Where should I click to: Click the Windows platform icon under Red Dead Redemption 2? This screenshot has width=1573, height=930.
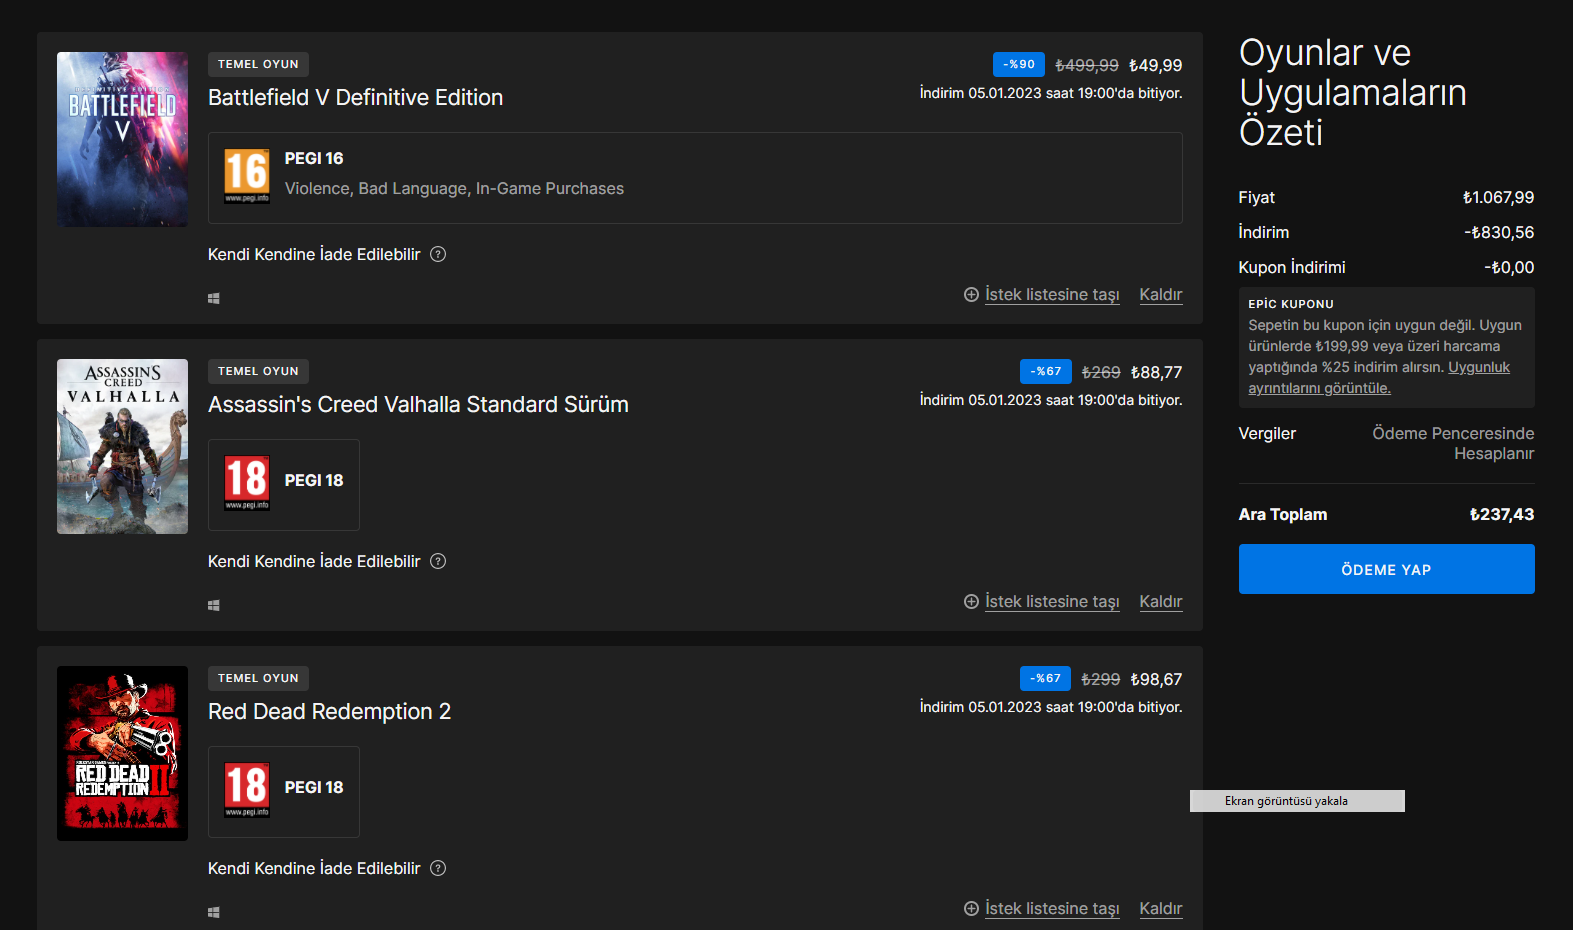point(213,912)
